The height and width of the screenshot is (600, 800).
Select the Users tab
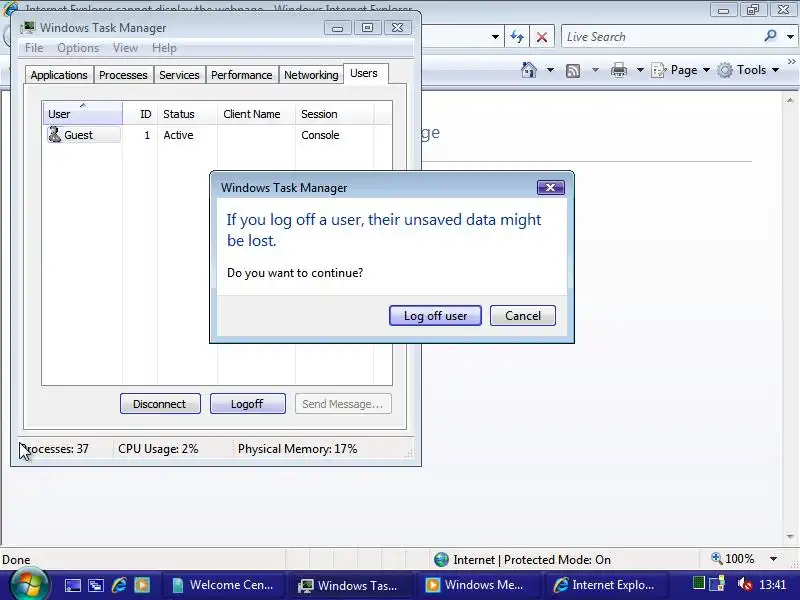click(x=364, y=73)
